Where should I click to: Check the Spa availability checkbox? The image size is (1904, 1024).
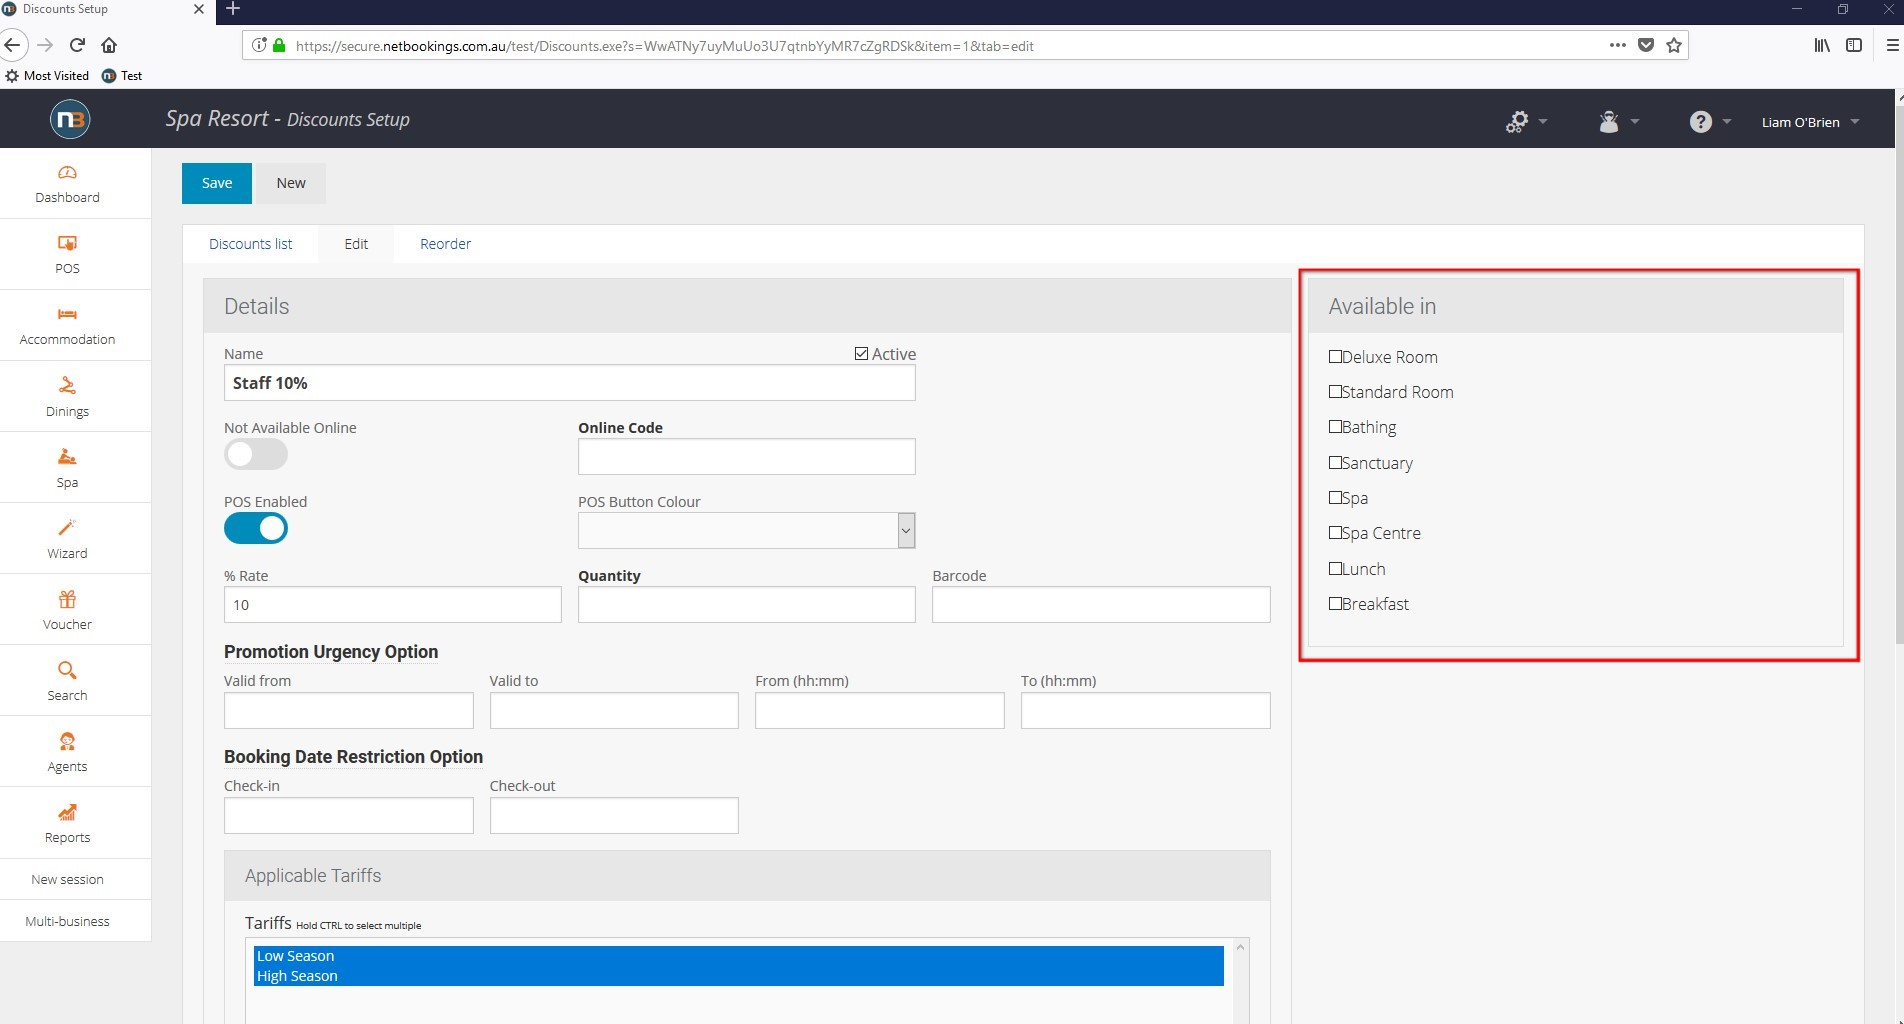pyautogui.click(x=1335, y=497)
